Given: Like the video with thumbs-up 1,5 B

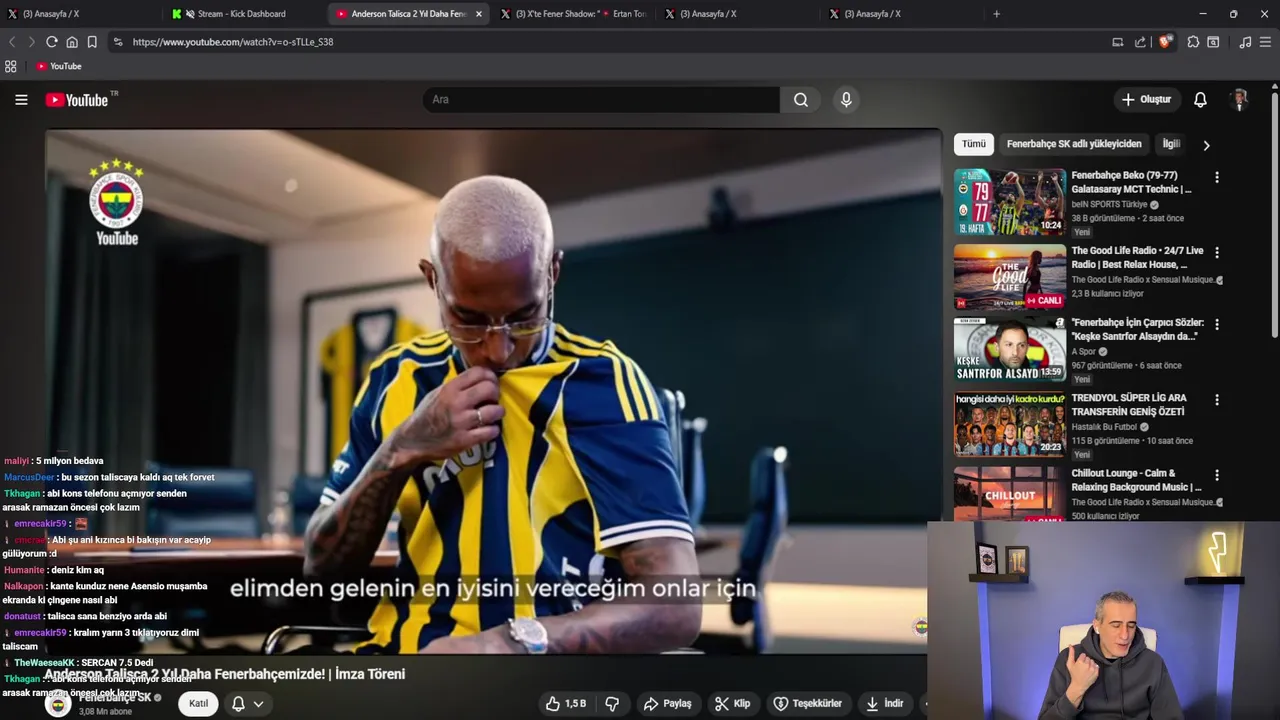Looking at the screenshot, I should (x=566, y=704).
